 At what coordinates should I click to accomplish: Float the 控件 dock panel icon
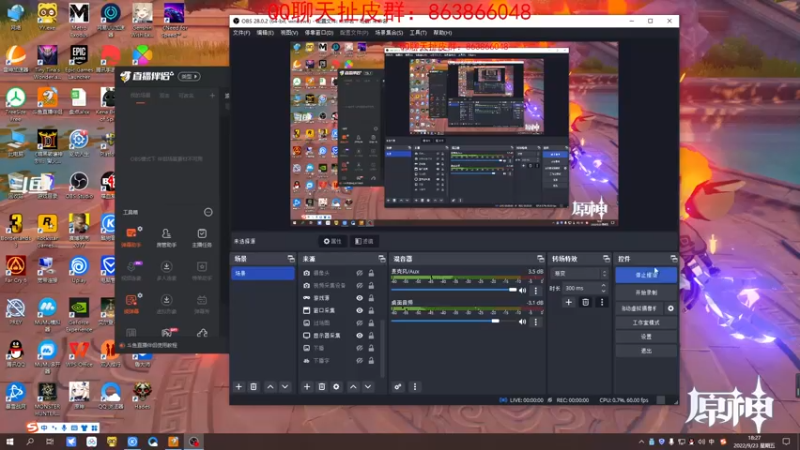(x=673, y=259)
